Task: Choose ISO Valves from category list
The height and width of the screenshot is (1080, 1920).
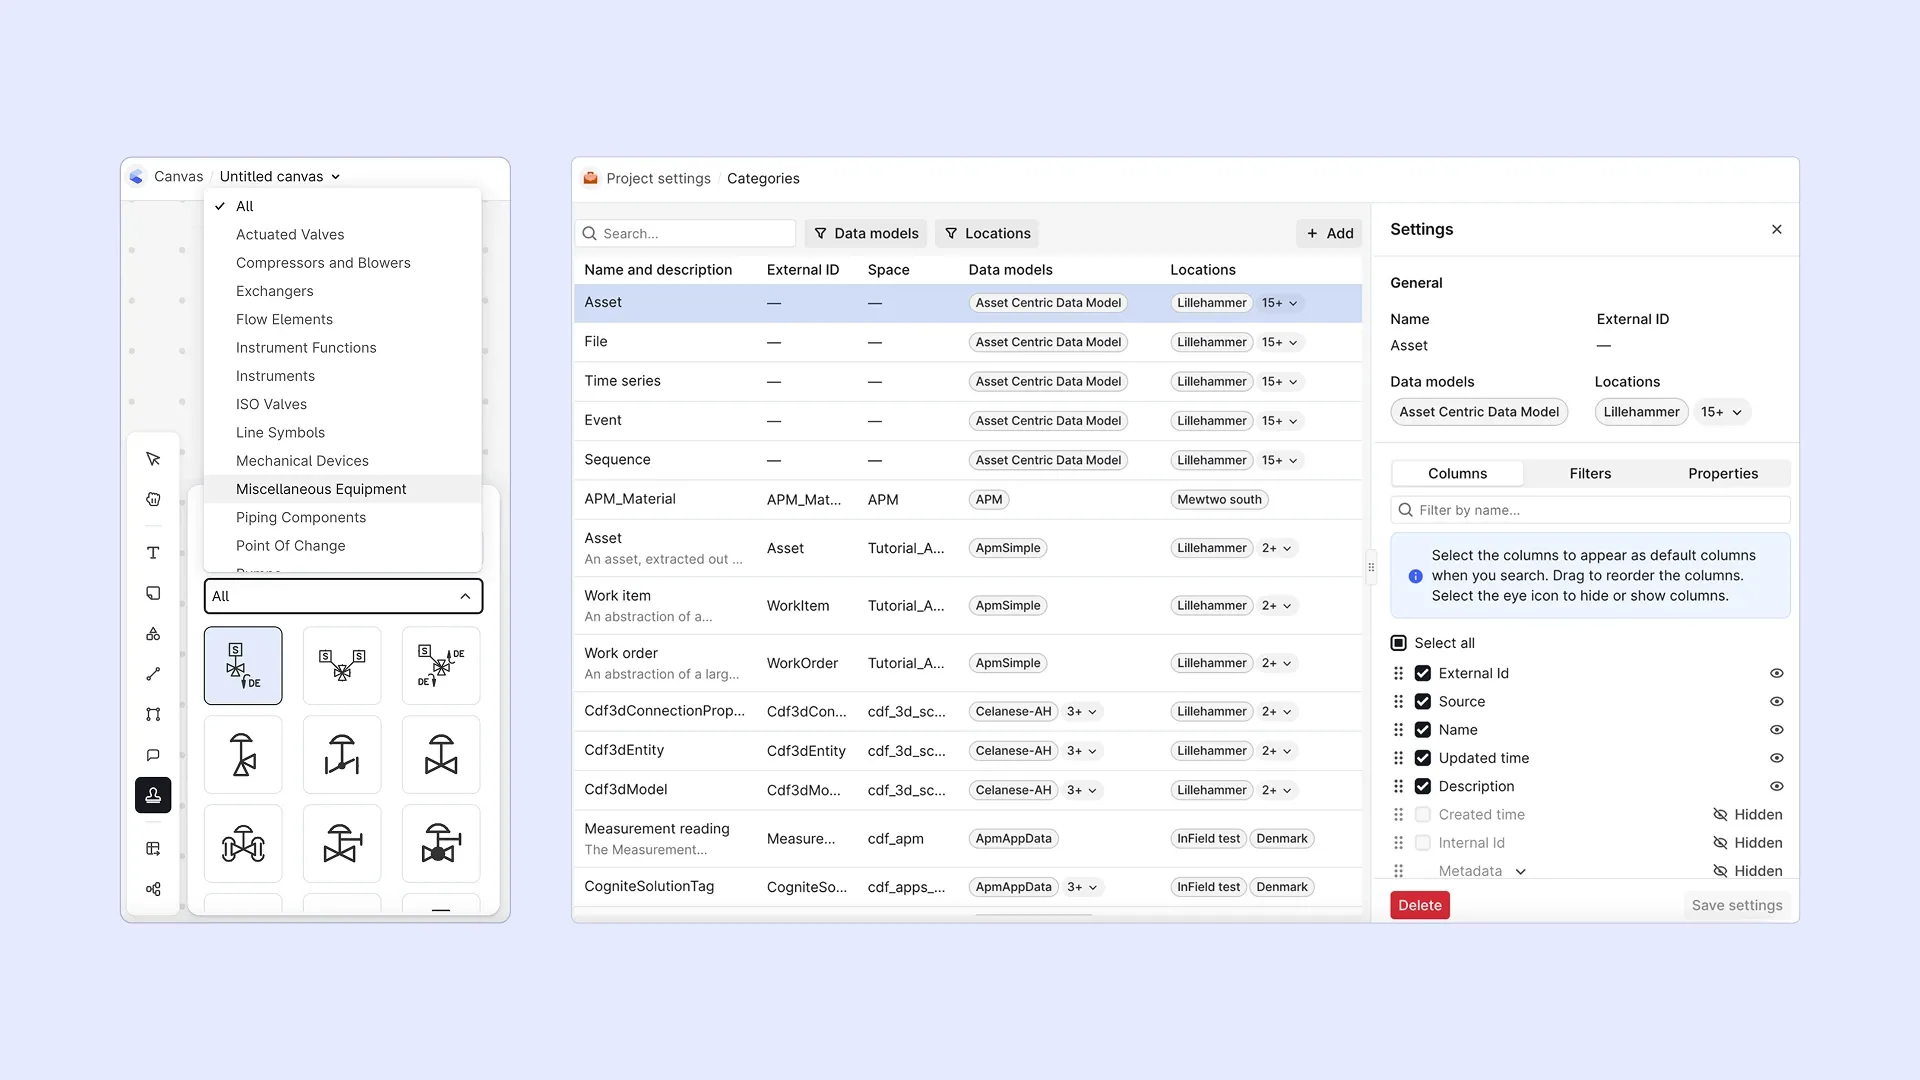Action: click(x=343, y=404)
